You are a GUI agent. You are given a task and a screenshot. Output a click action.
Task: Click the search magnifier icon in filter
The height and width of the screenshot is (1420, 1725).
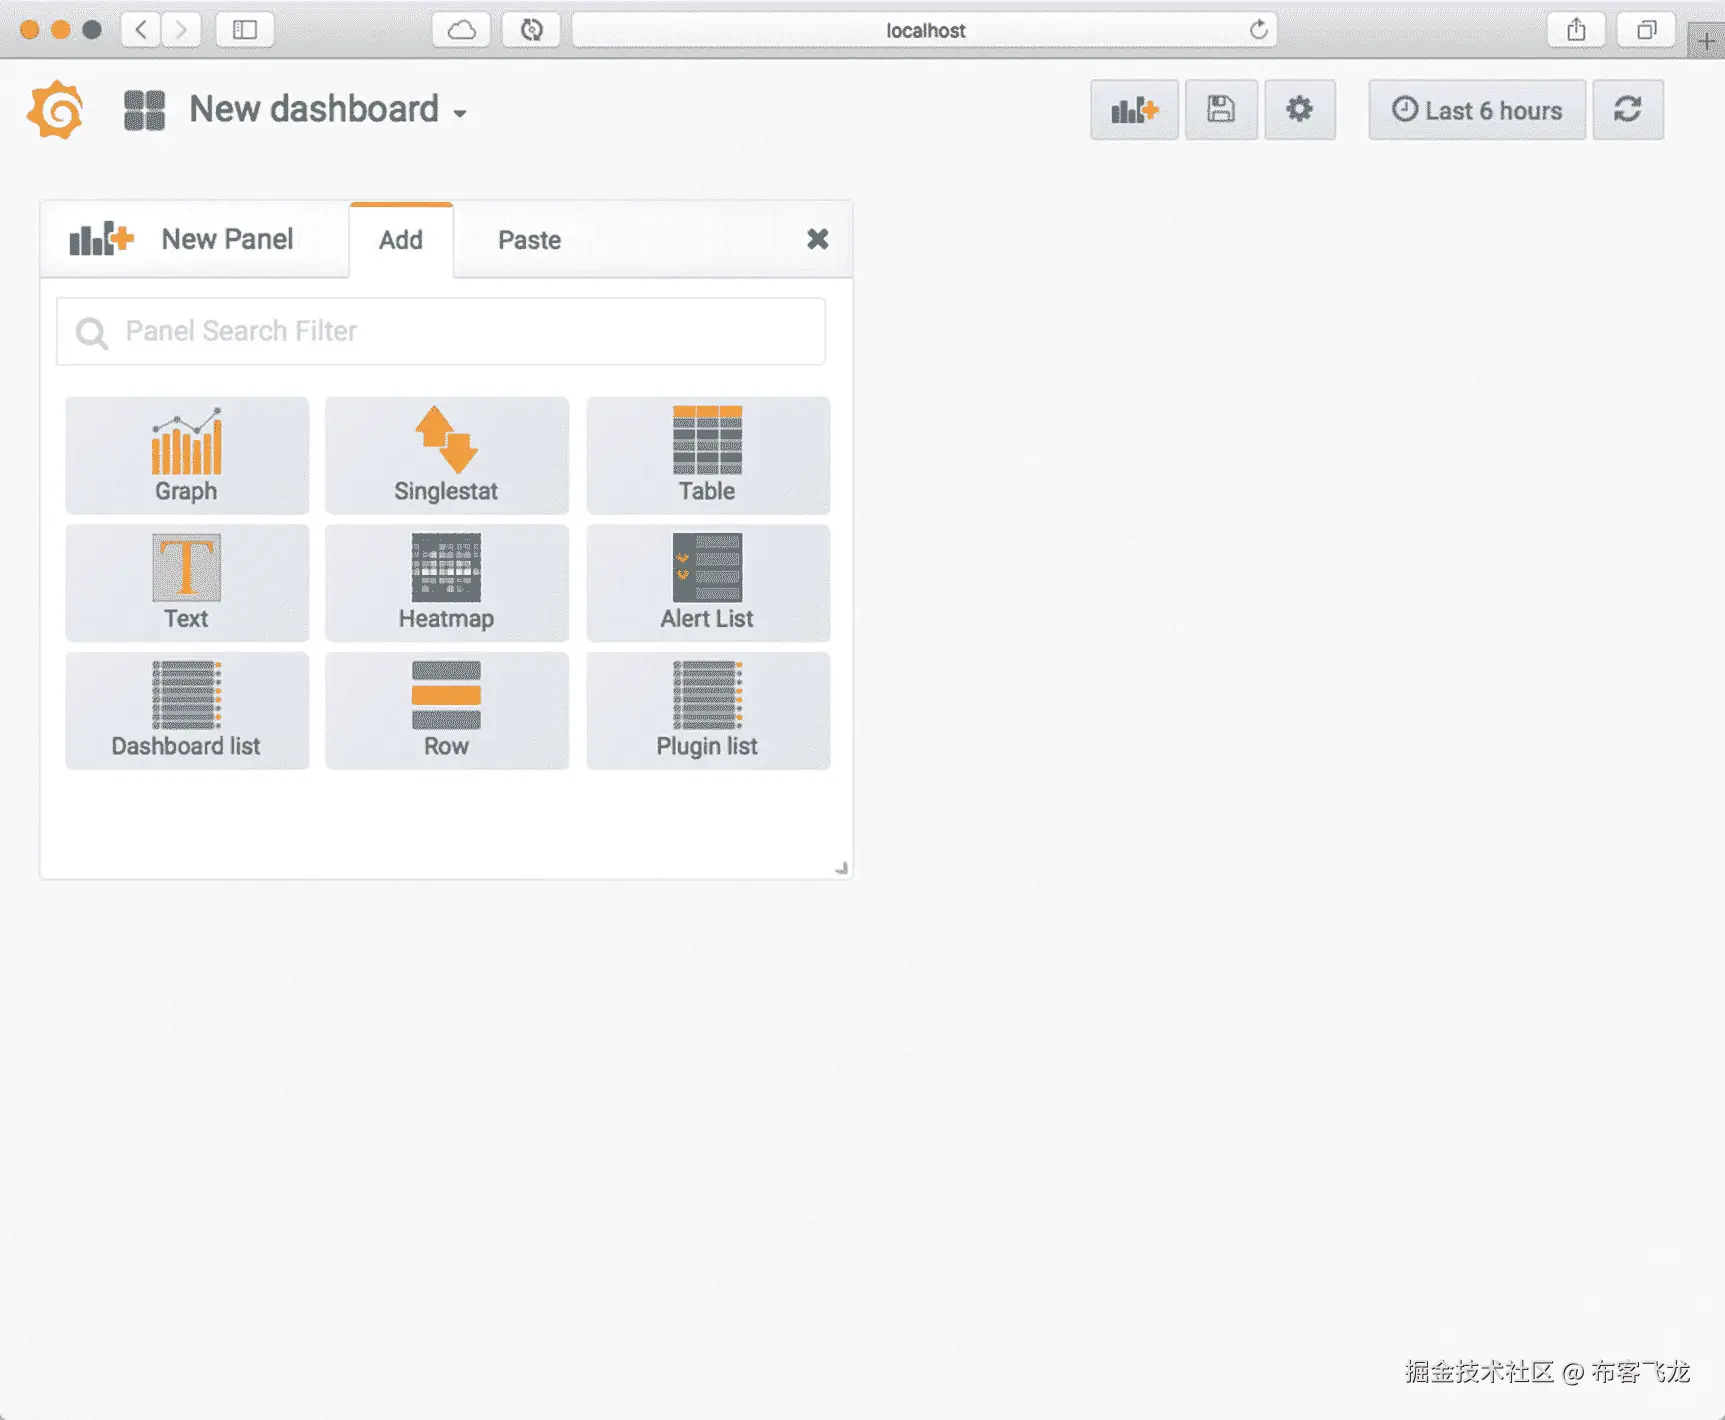click(x=92, y=333)
